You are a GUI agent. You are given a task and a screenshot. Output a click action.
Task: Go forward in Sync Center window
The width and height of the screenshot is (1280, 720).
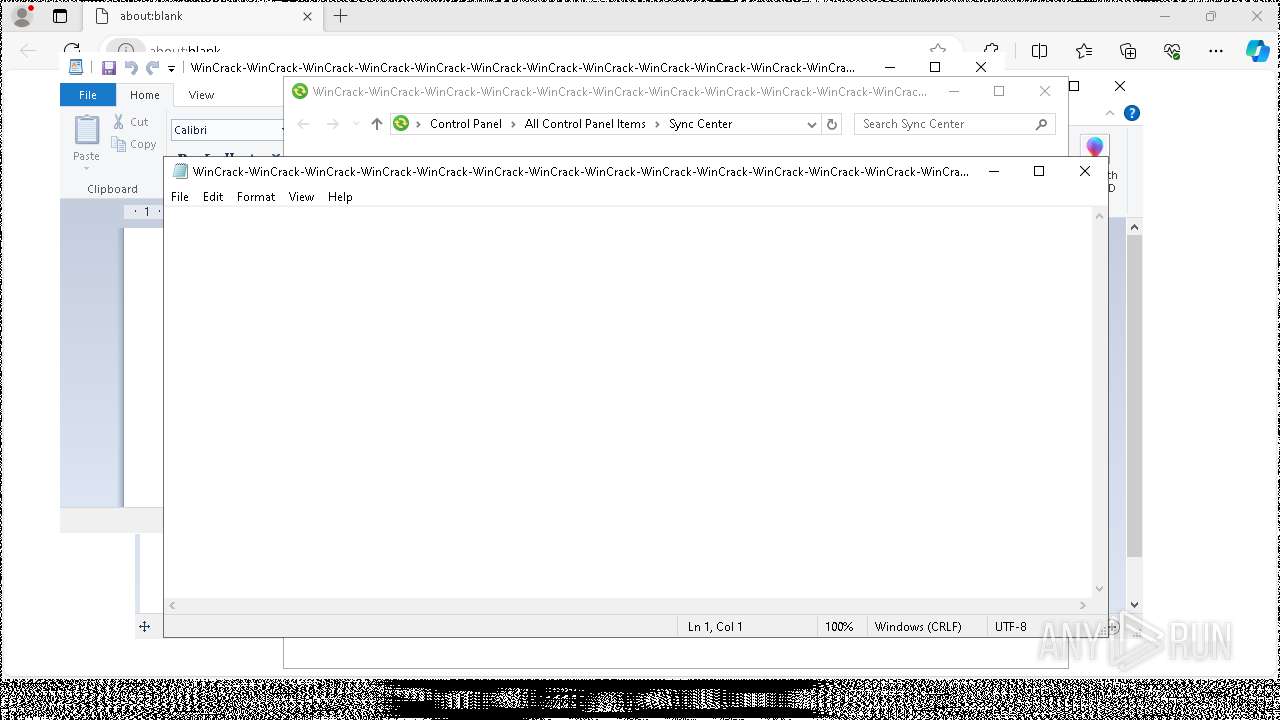pyautogui.click(x=333, y=124)
